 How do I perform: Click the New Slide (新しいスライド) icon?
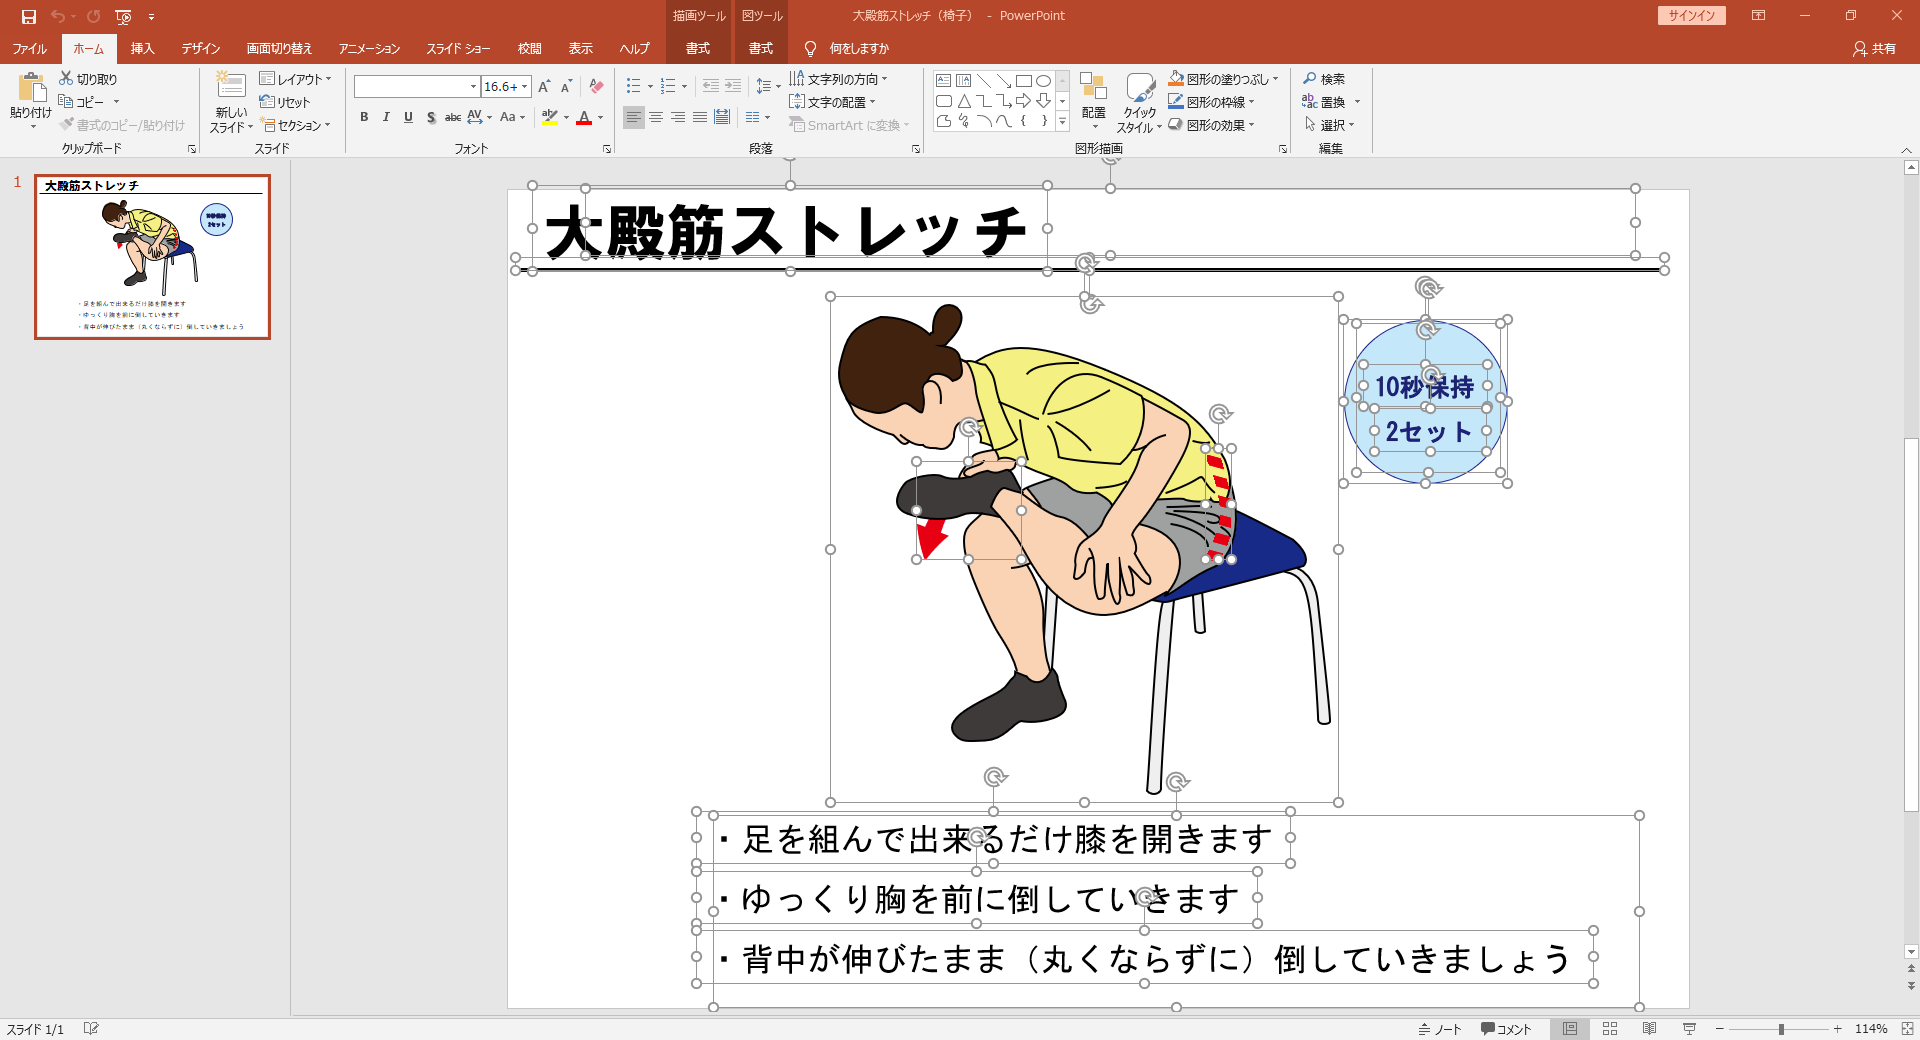[x=231, y=87]
